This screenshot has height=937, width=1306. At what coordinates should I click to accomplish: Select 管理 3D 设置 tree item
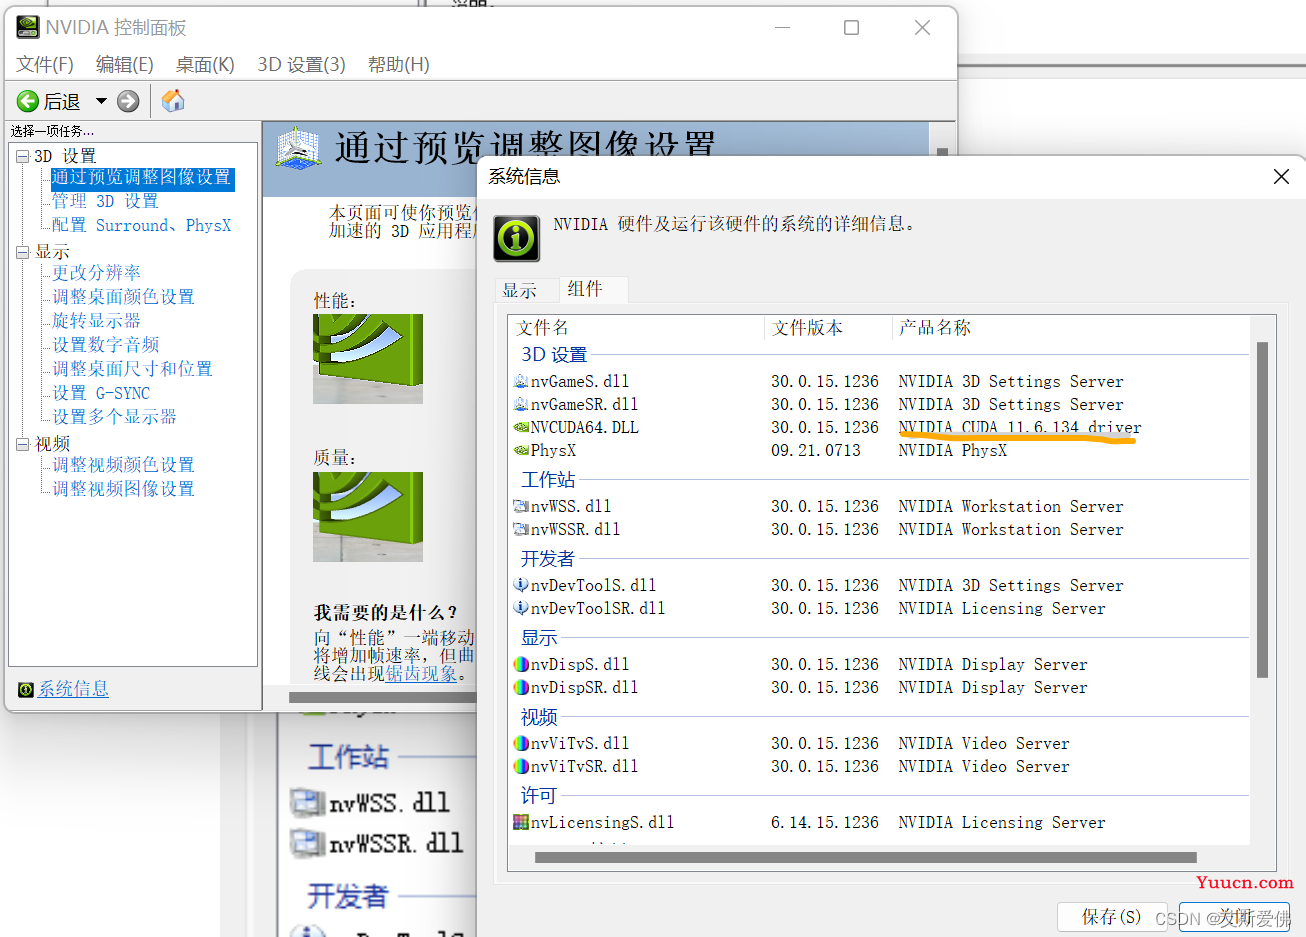105,201
